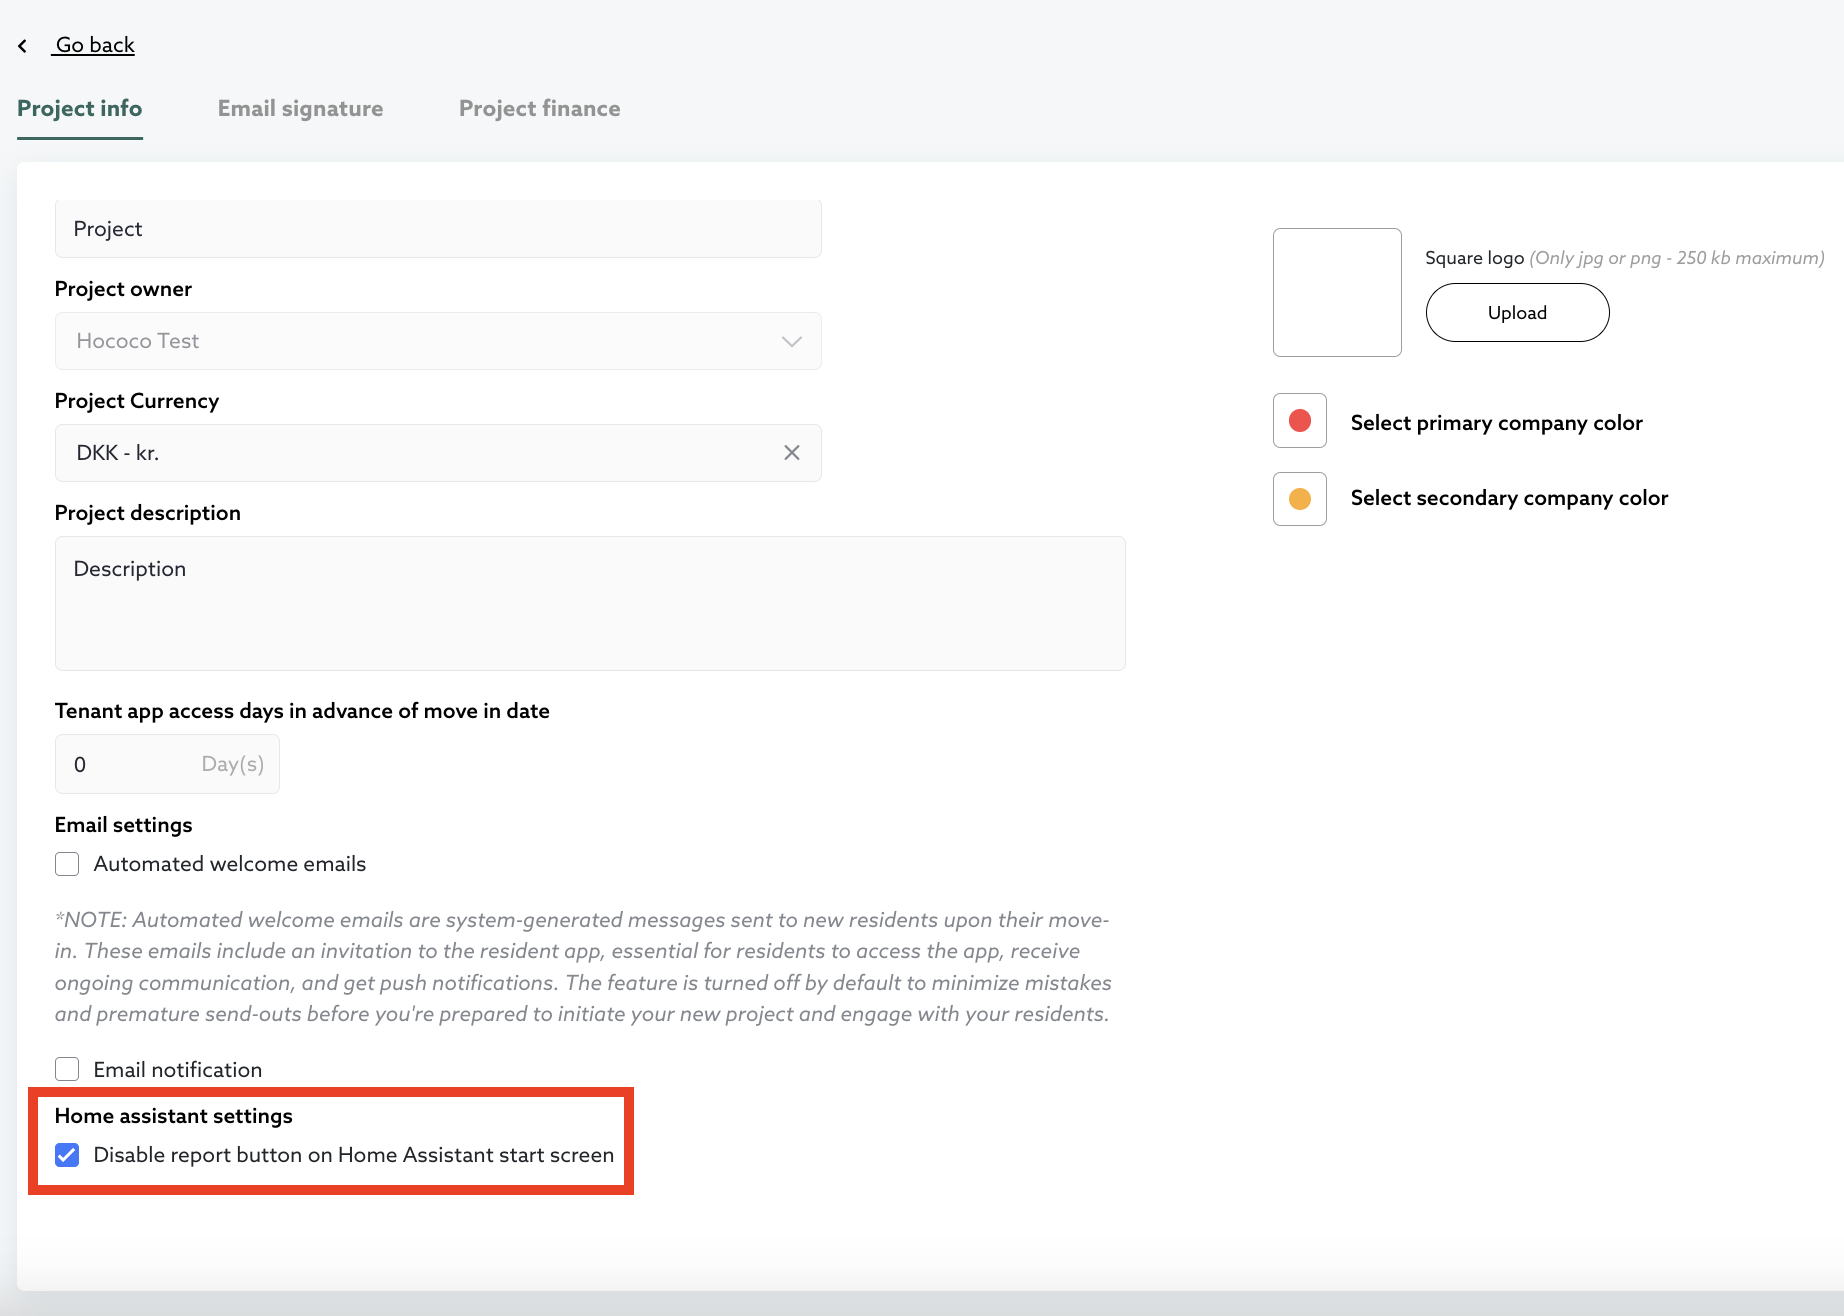
Task: Focus the Project name input field
Action: click(438, 229)
